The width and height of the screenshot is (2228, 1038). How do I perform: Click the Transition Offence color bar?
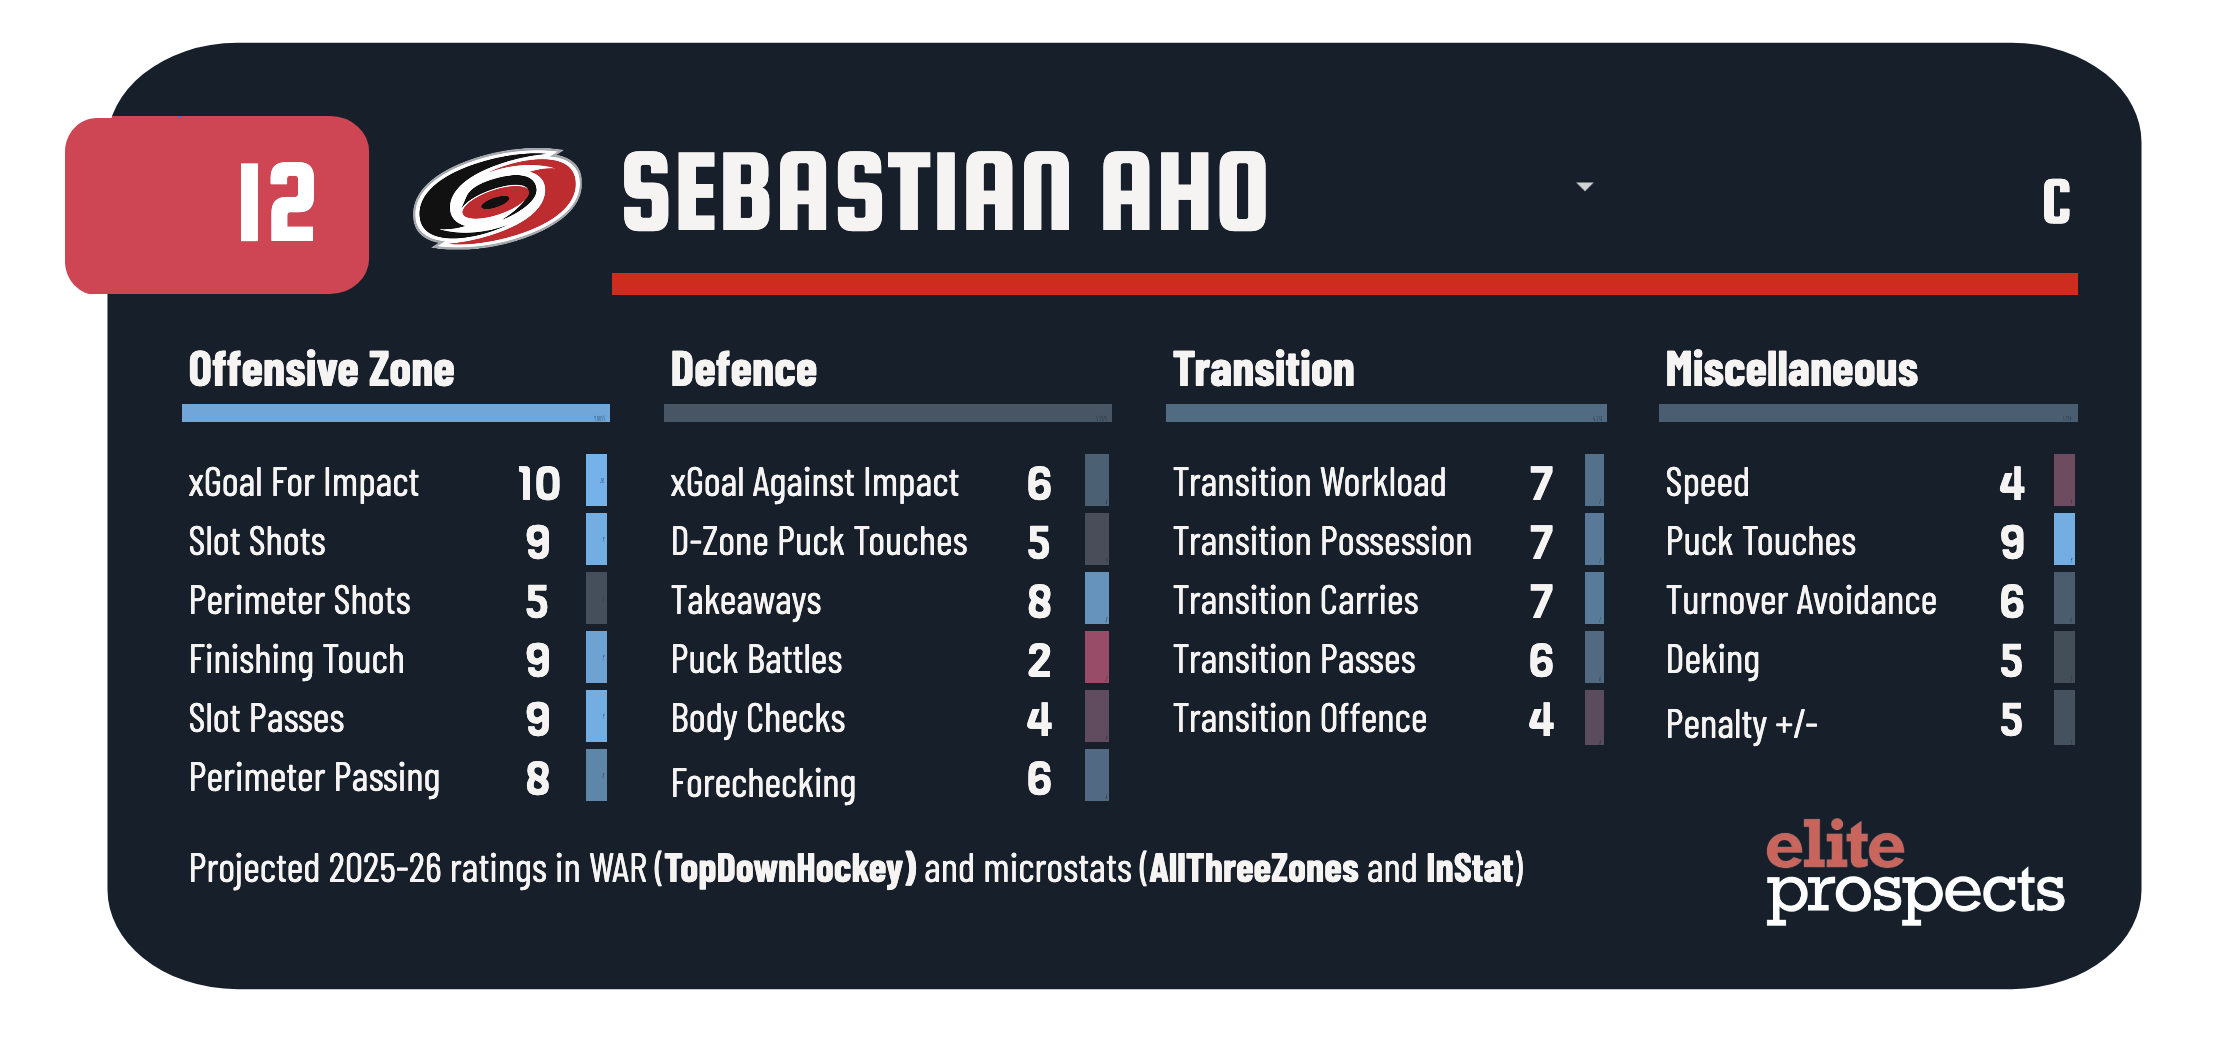(x=1594, y=717)
